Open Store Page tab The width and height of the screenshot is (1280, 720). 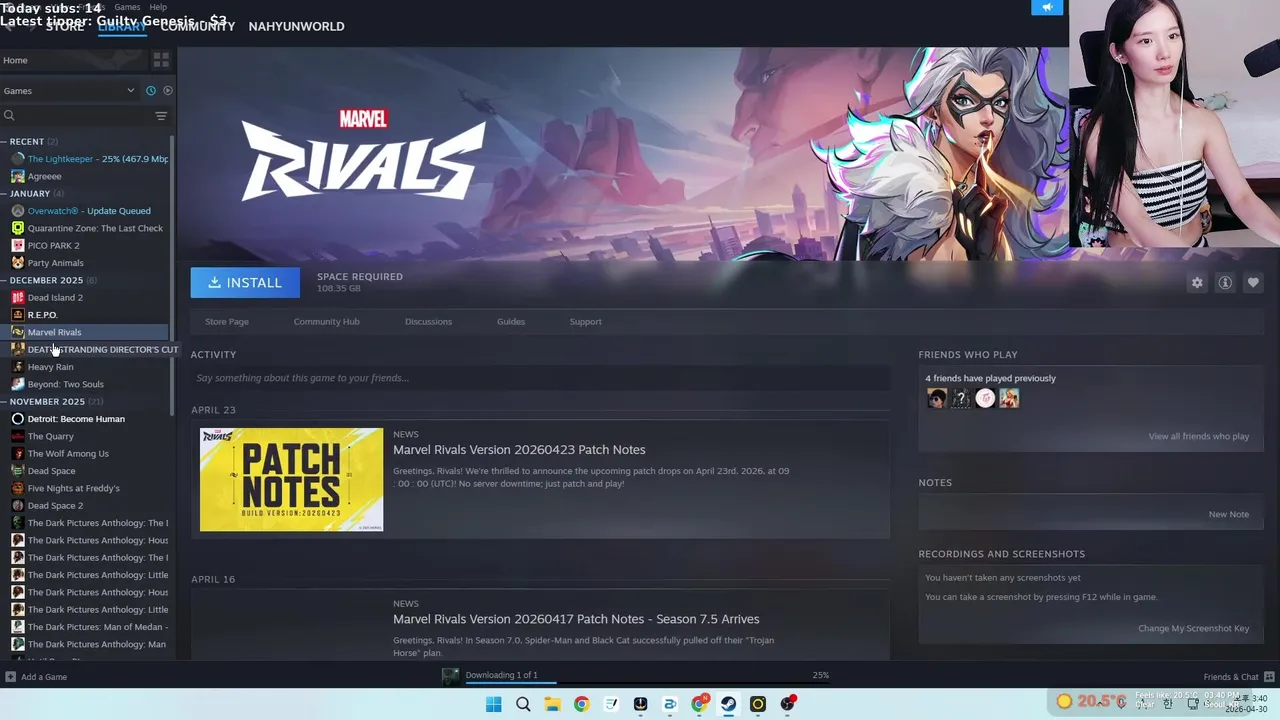[227, 322]
